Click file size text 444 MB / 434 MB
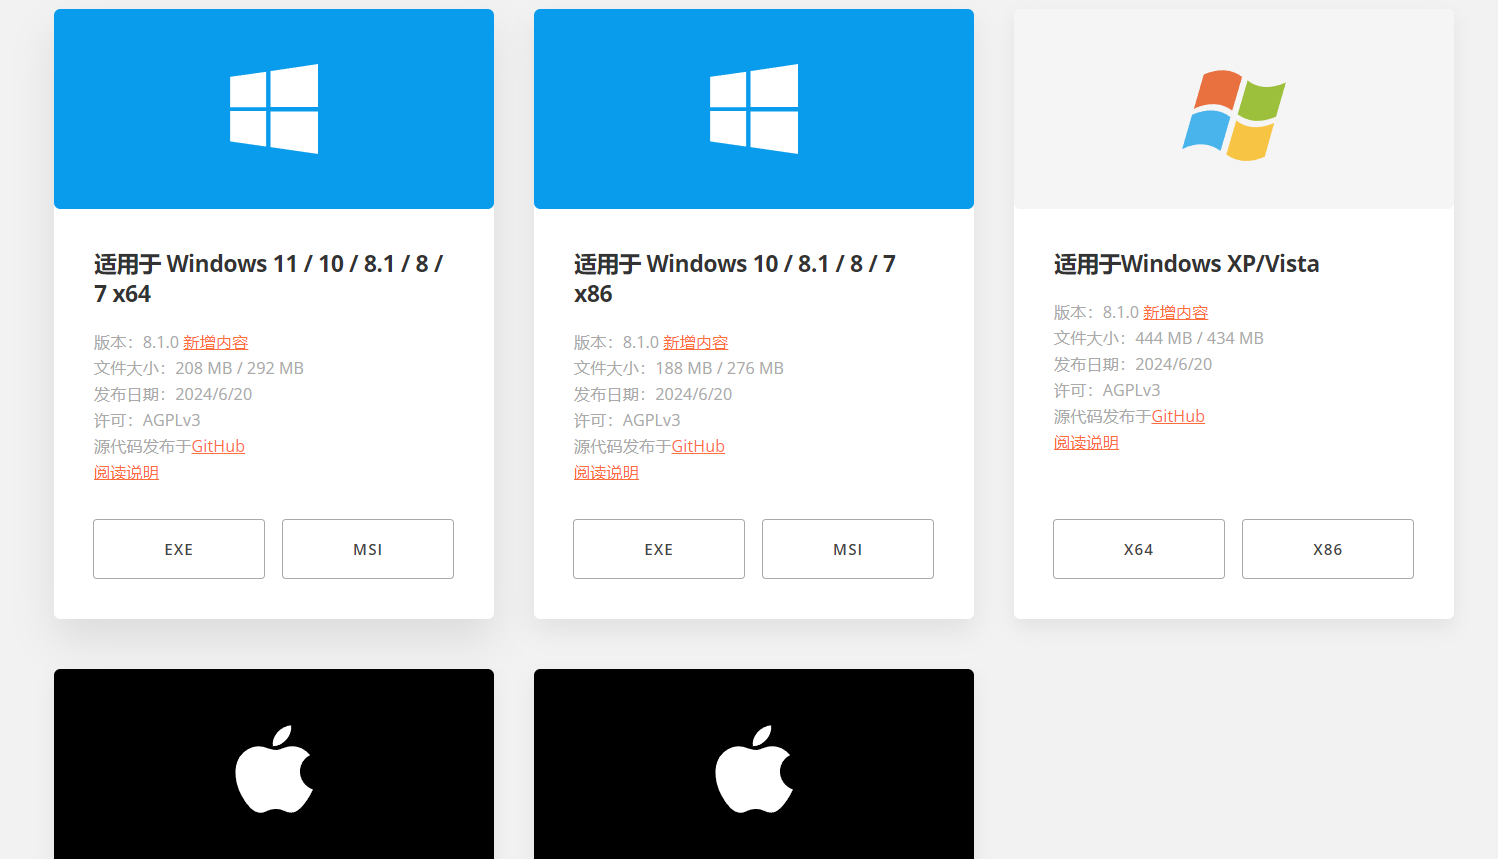Viewport: 1498px width, 859px height. 1200,338
